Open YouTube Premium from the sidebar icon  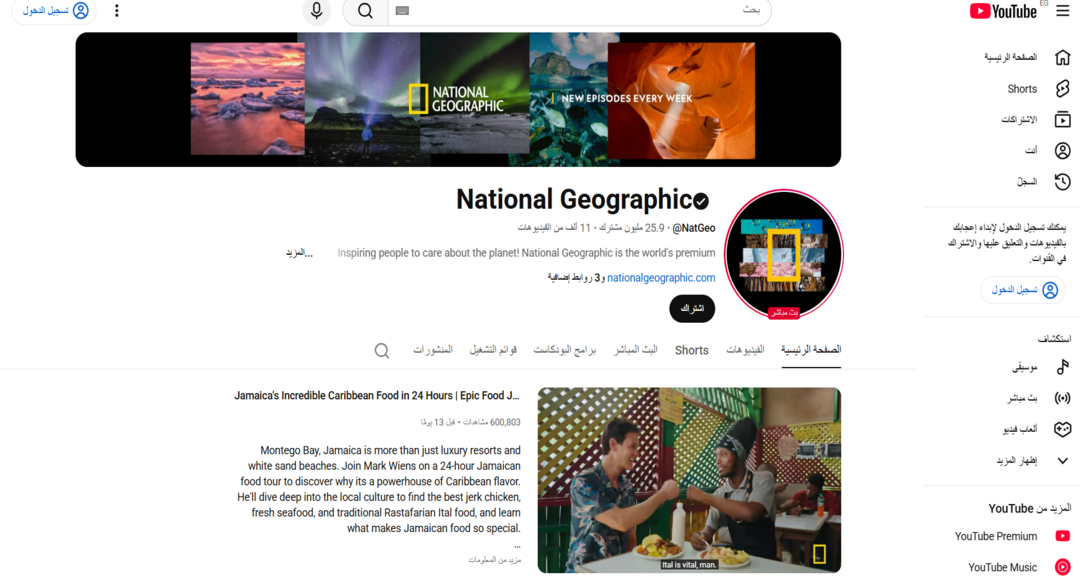(x=1062, y=536)
